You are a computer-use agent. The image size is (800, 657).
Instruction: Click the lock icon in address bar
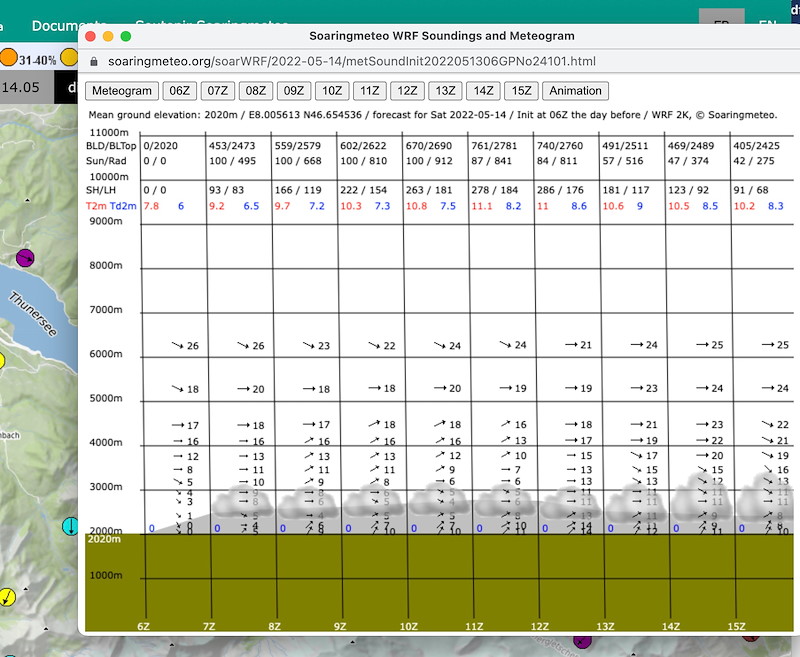pyautogui.click(x=93, y=62)
